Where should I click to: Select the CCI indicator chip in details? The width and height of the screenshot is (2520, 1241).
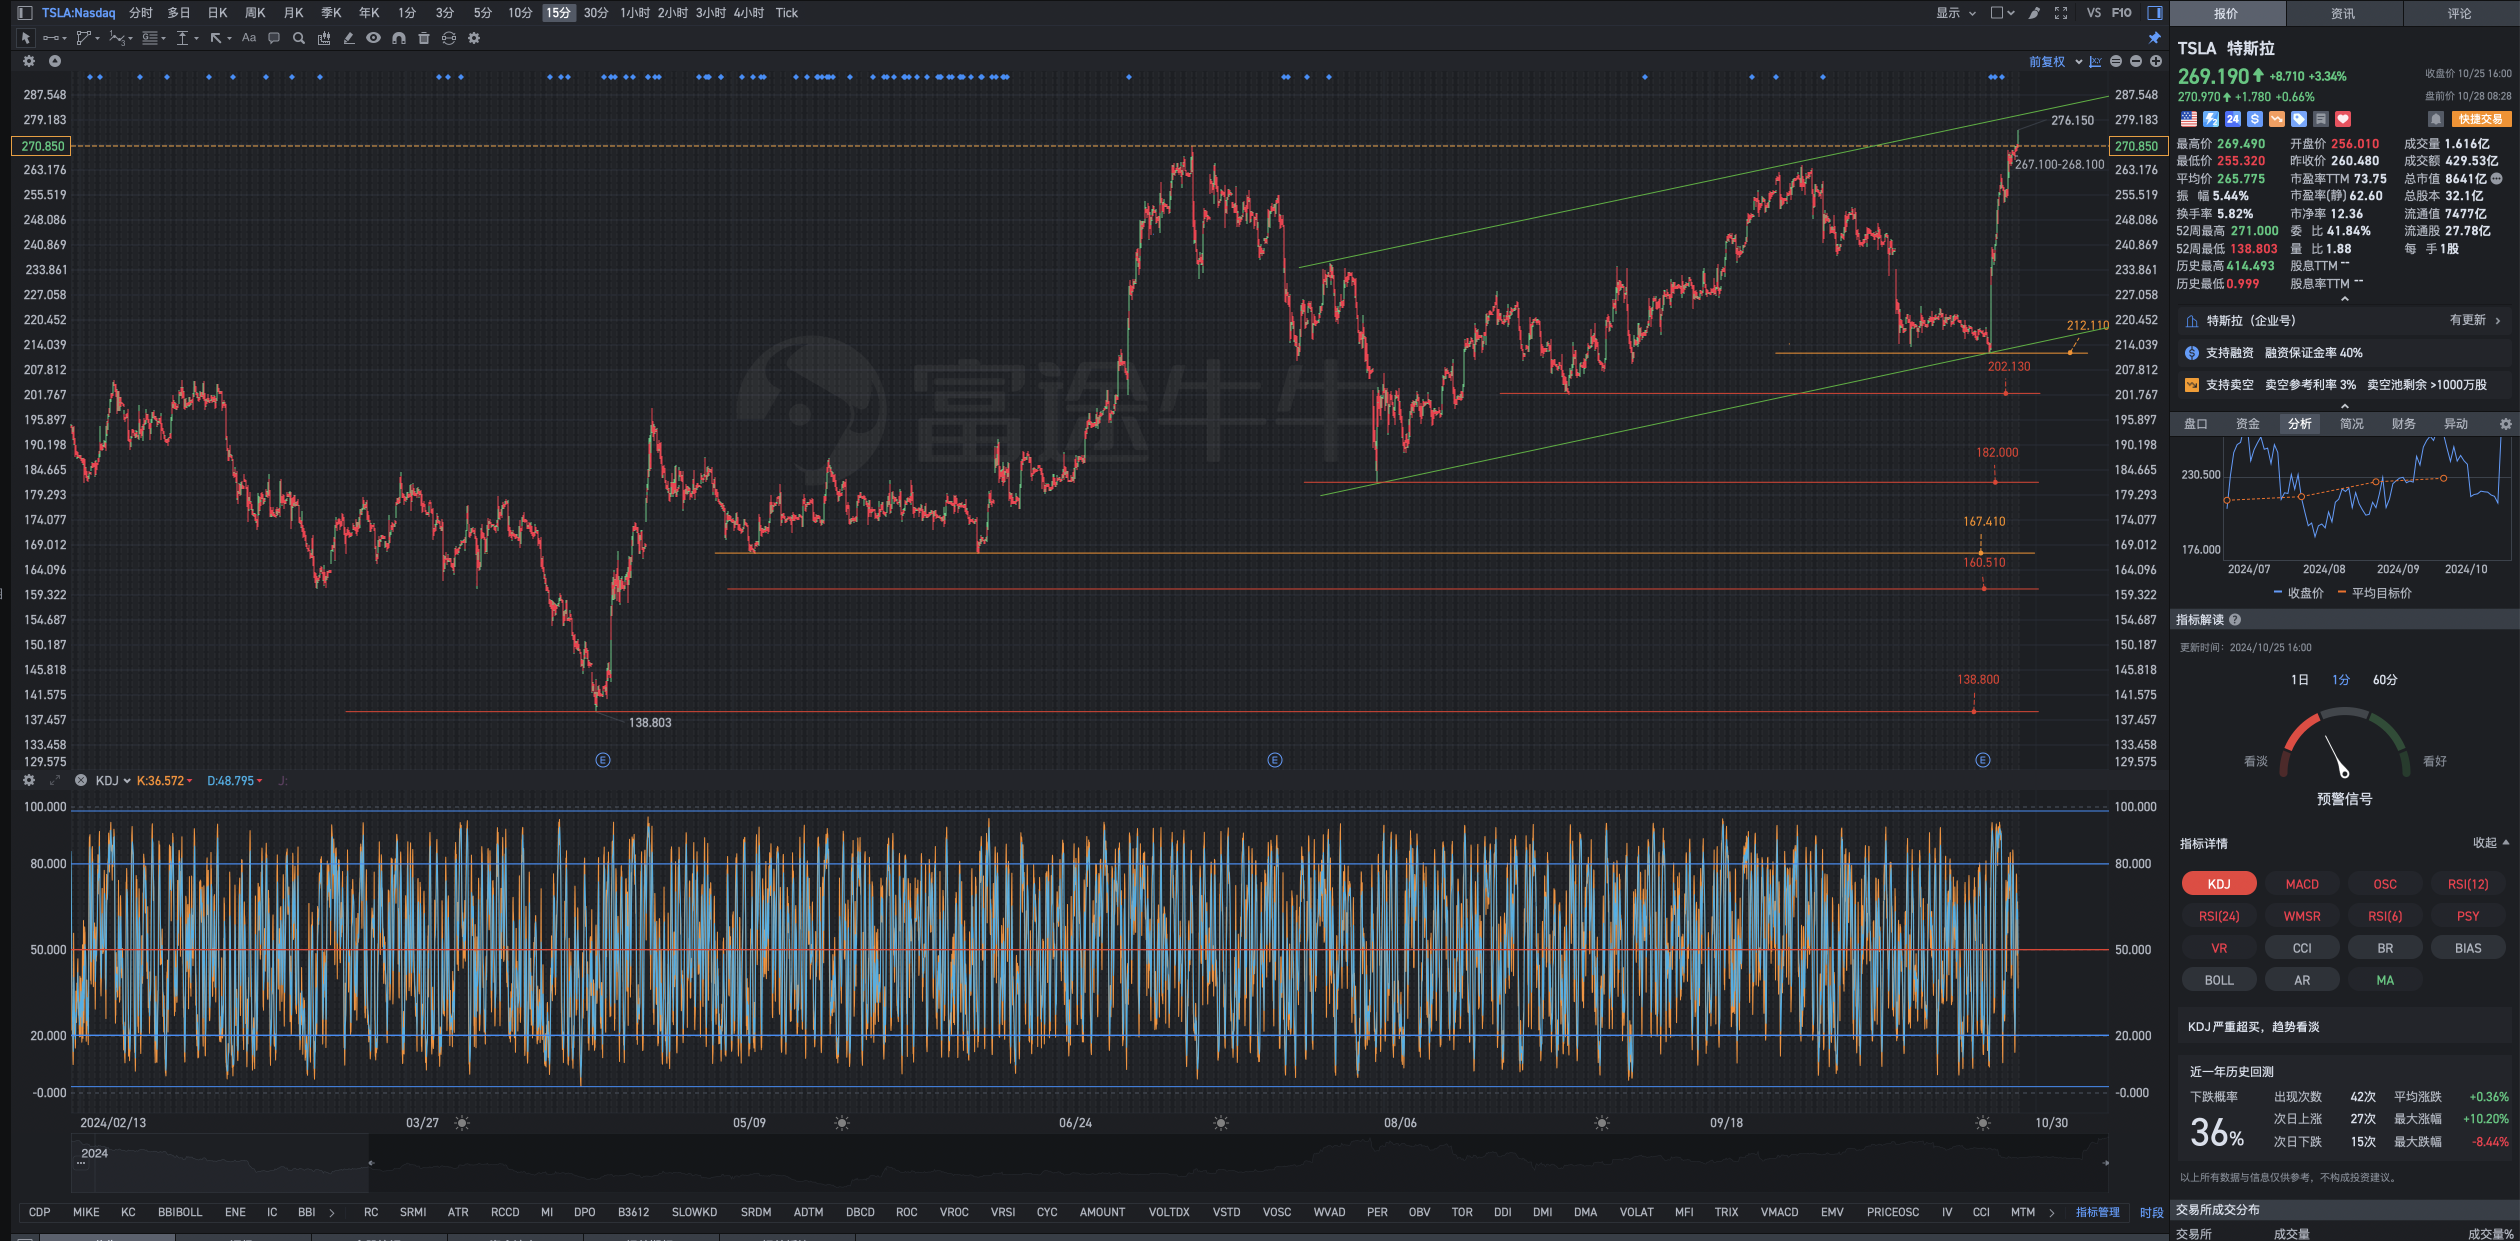(x=2302, y=948)
